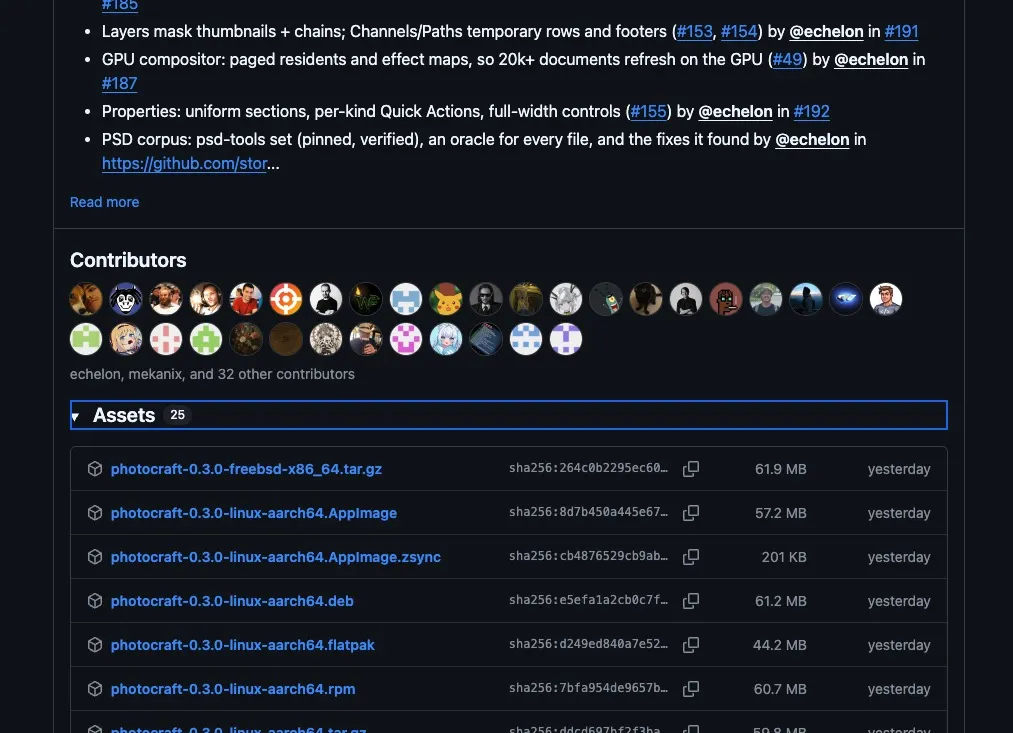Viewport: 1013px width, 733px height.
Task: Download photocraft-0.3.0-linux-aarch64.rpm
Action: point(233,688)
